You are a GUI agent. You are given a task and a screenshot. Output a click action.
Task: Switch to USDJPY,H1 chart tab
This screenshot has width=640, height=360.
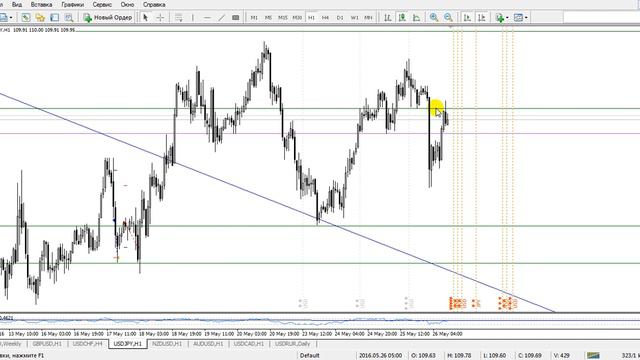coord(127,344)
